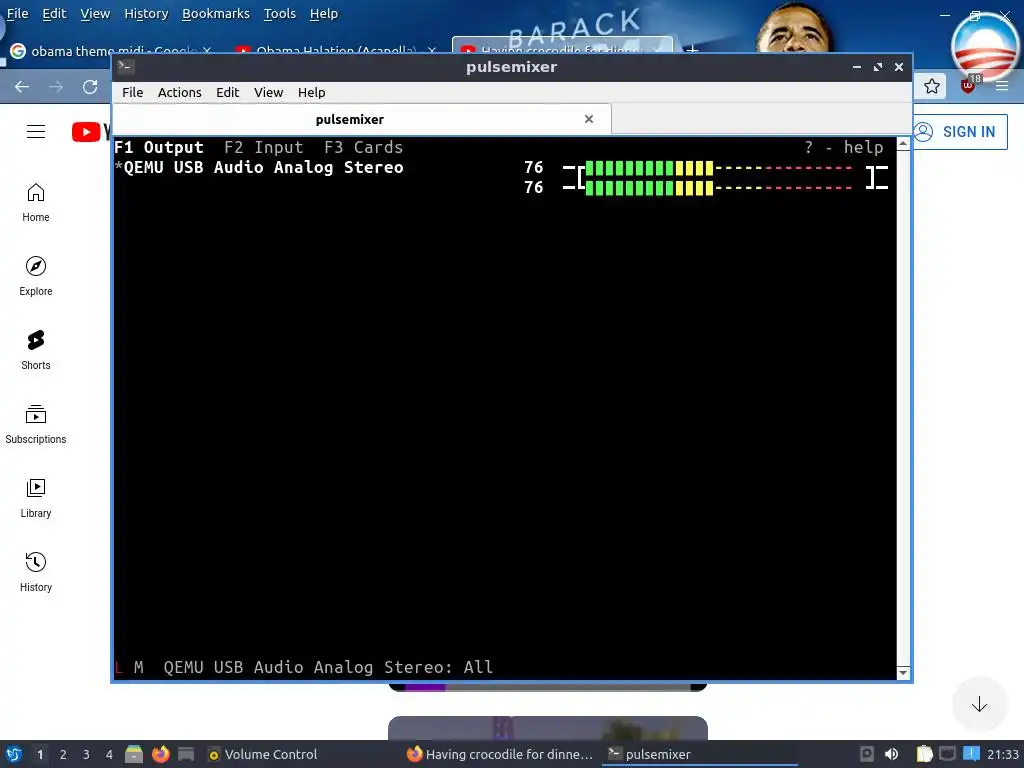The width and height of the screenshot is (1024, 768).
Task: Launch Firefox from taskbar quick launch
Action: [160, 754]
